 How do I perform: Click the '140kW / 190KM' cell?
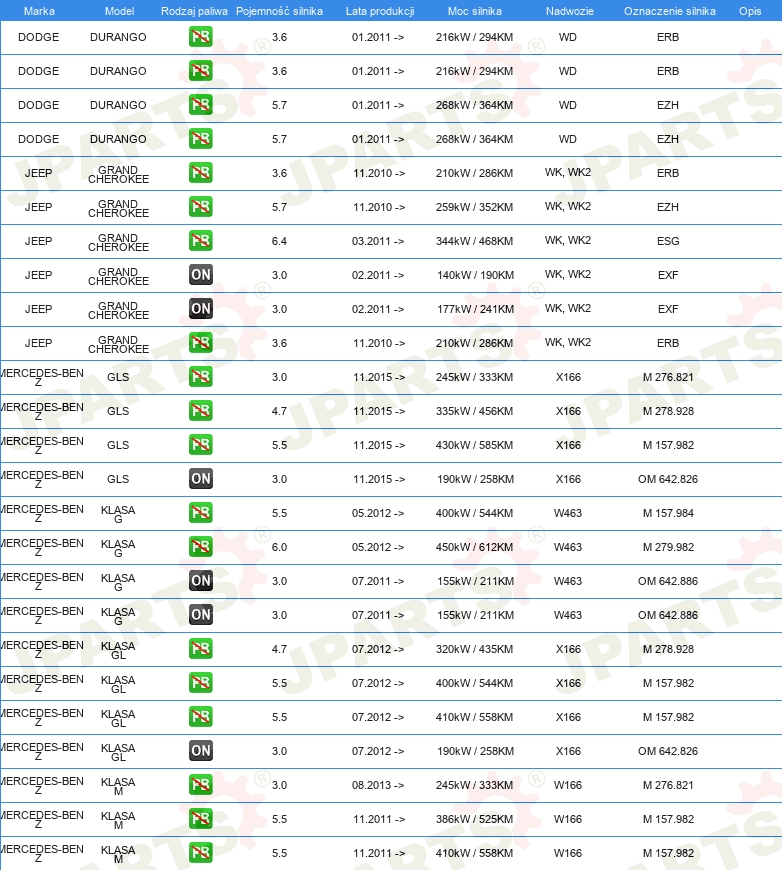[475, 275]
